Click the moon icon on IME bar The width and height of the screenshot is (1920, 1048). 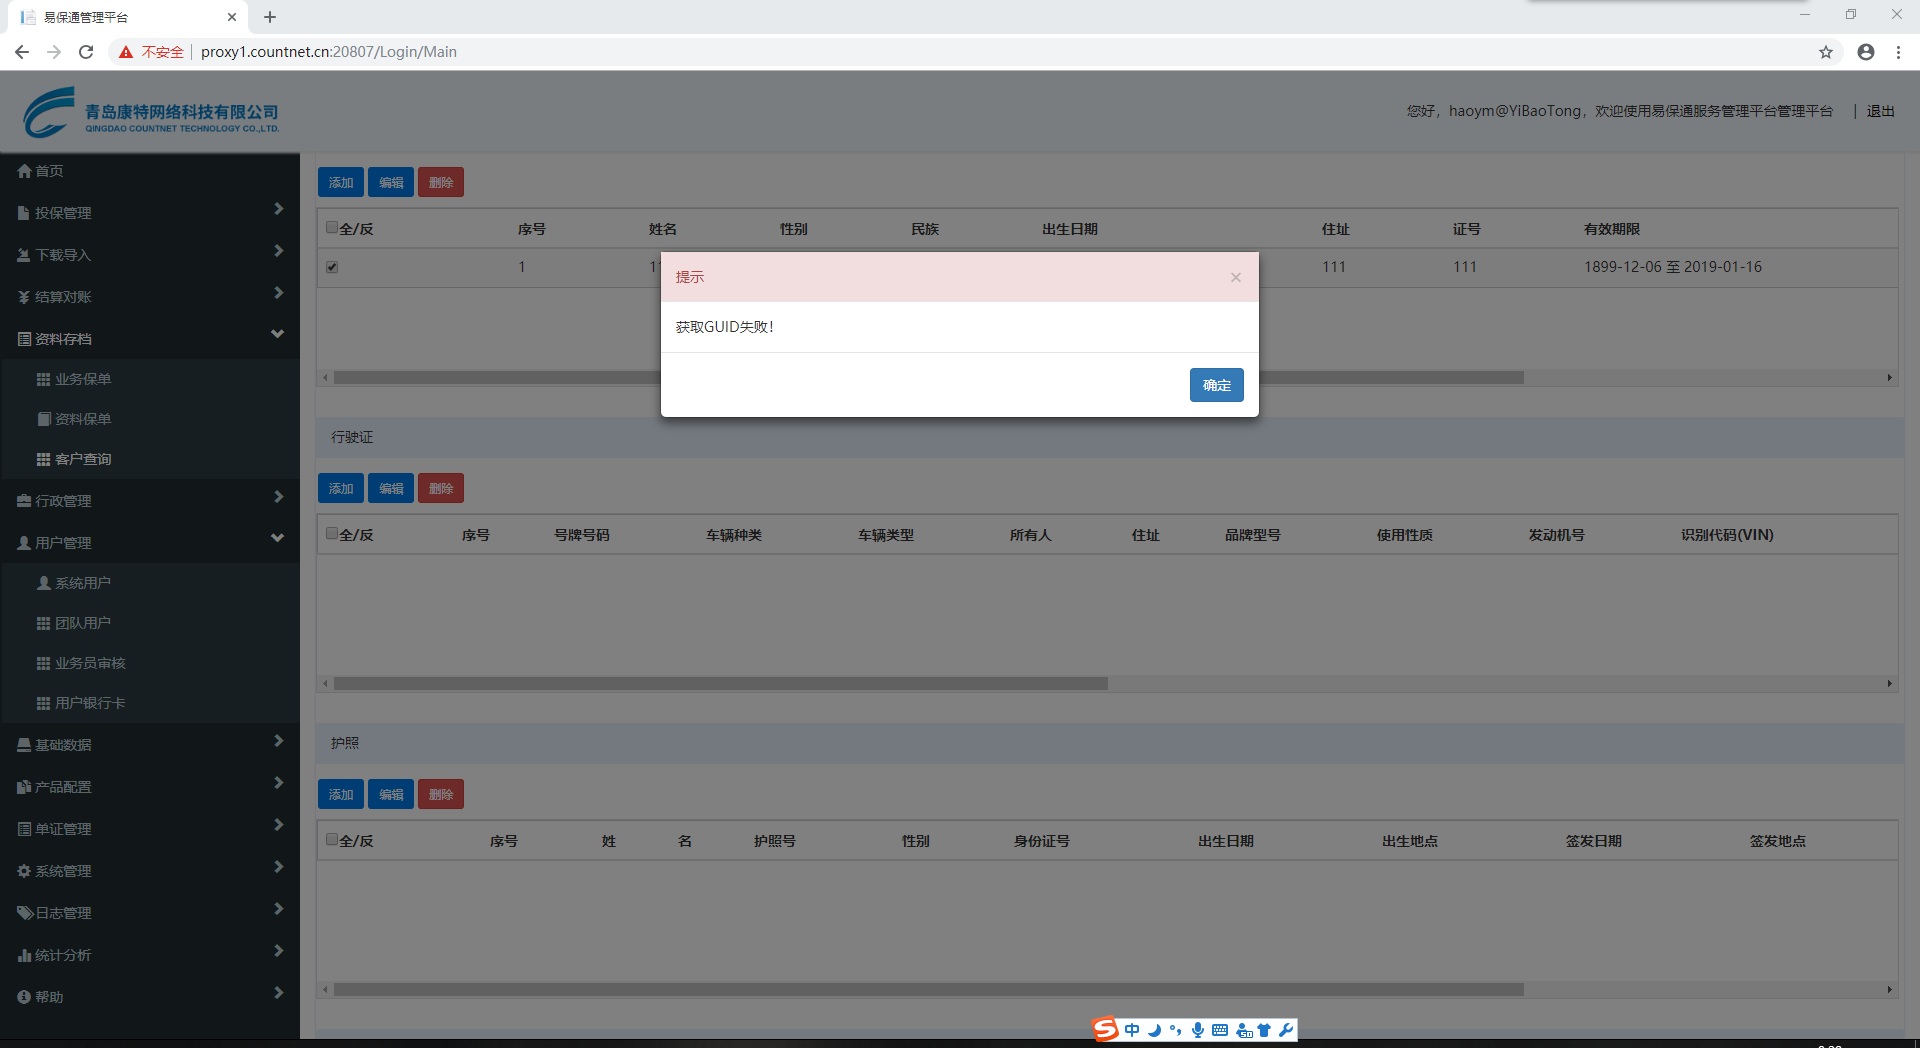tap(1154, 1030)
